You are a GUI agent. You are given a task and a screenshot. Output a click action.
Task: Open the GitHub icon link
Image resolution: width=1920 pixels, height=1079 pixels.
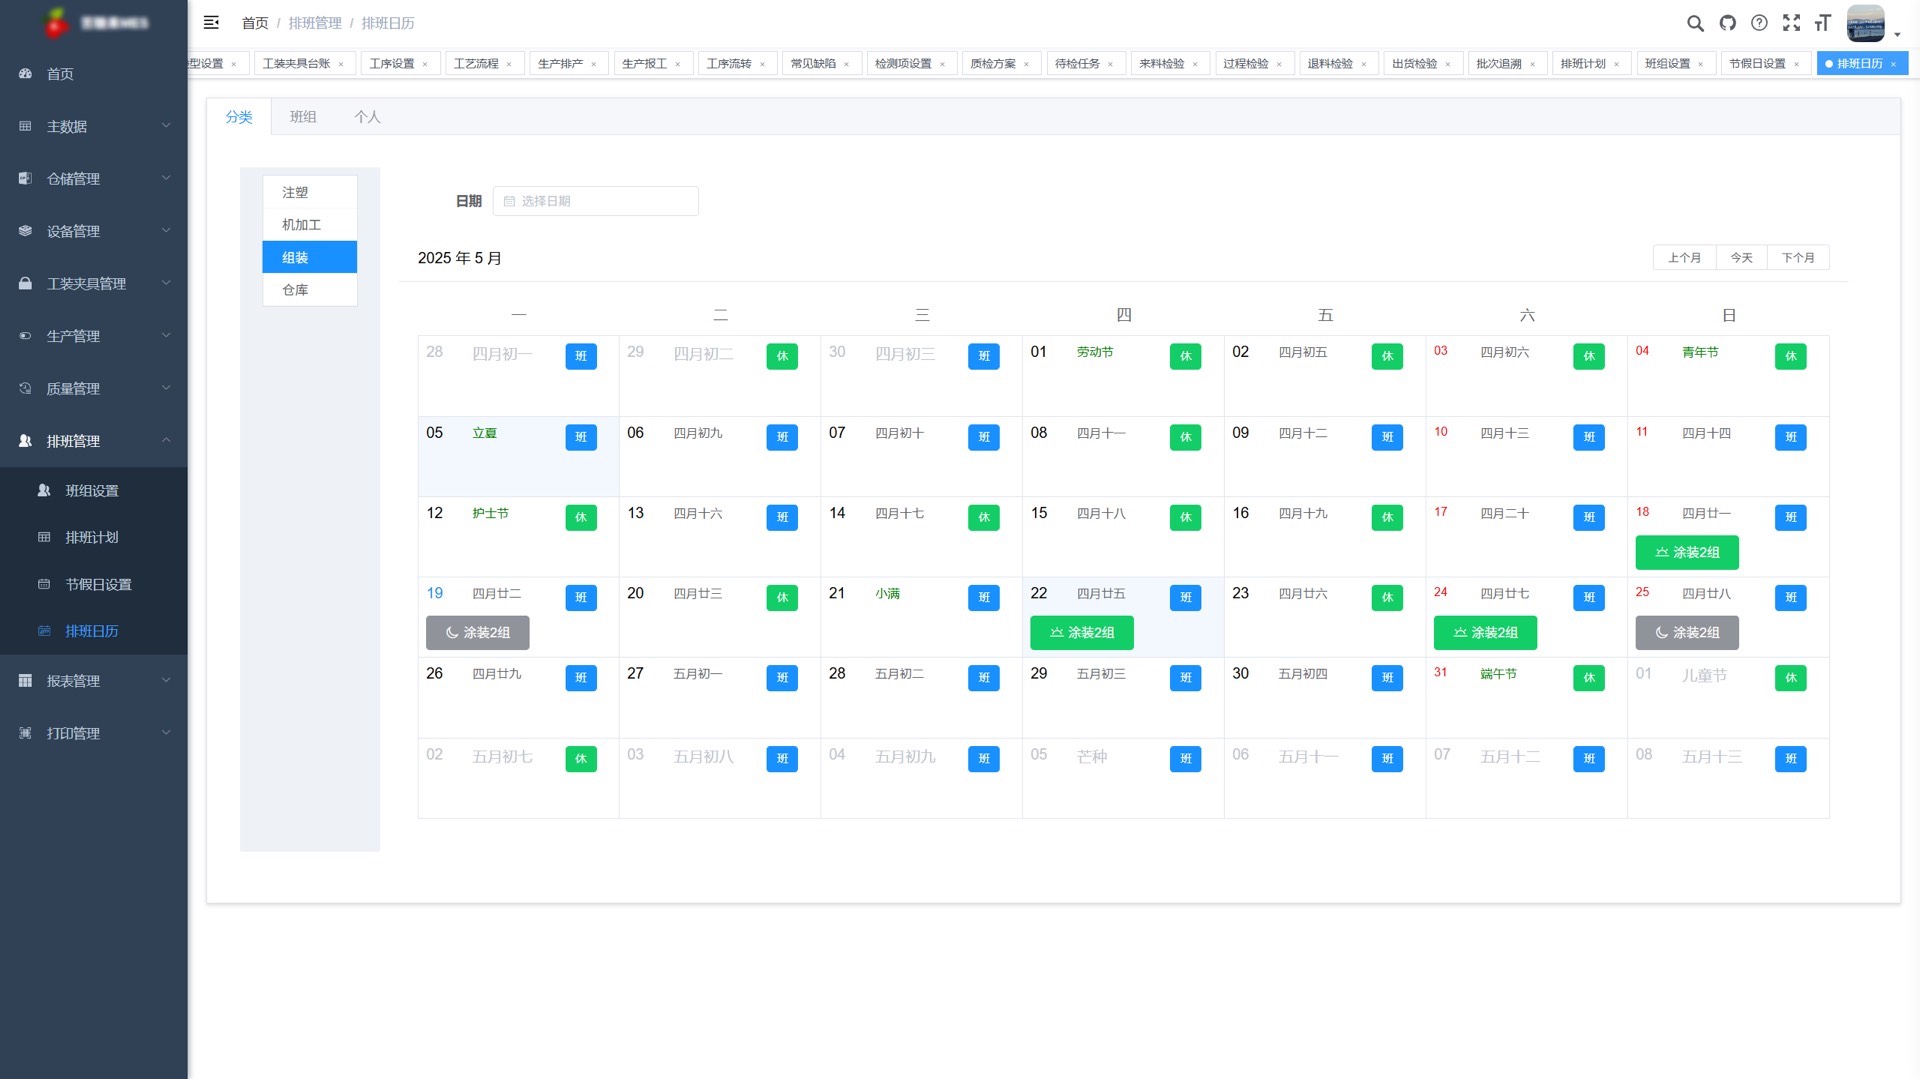click(1727, 23)
